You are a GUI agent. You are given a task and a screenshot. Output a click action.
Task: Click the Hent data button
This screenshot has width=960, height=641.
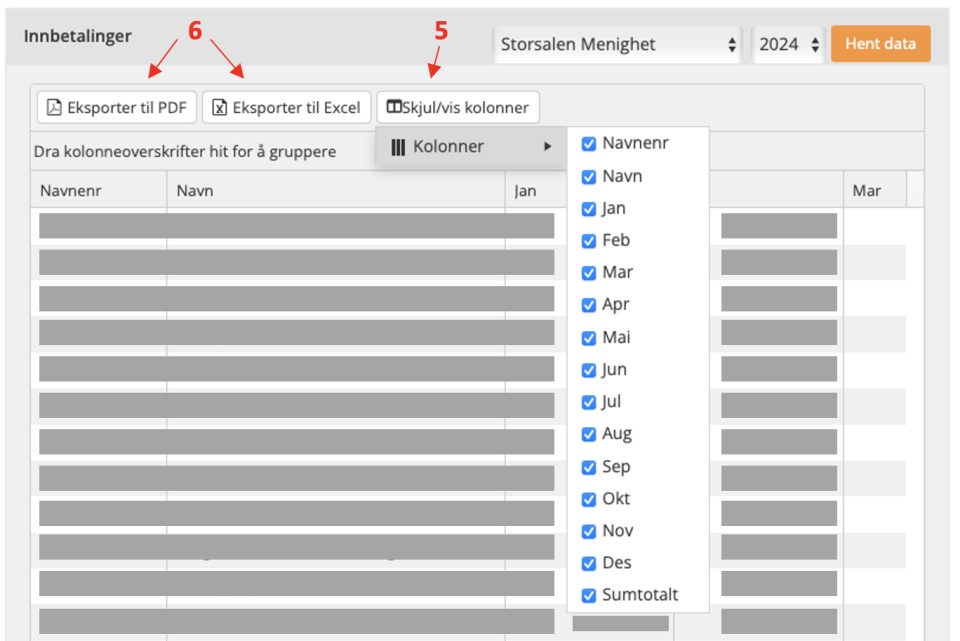coord(880,43)
